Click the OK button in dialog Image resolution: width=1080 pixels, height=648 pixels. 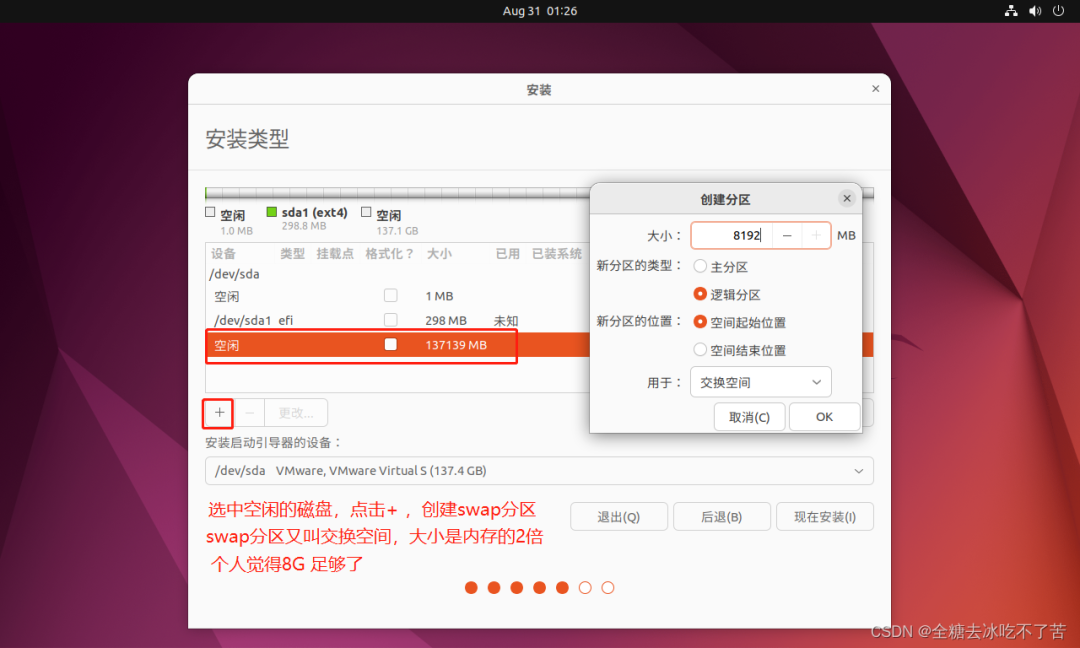coord(824,417)
